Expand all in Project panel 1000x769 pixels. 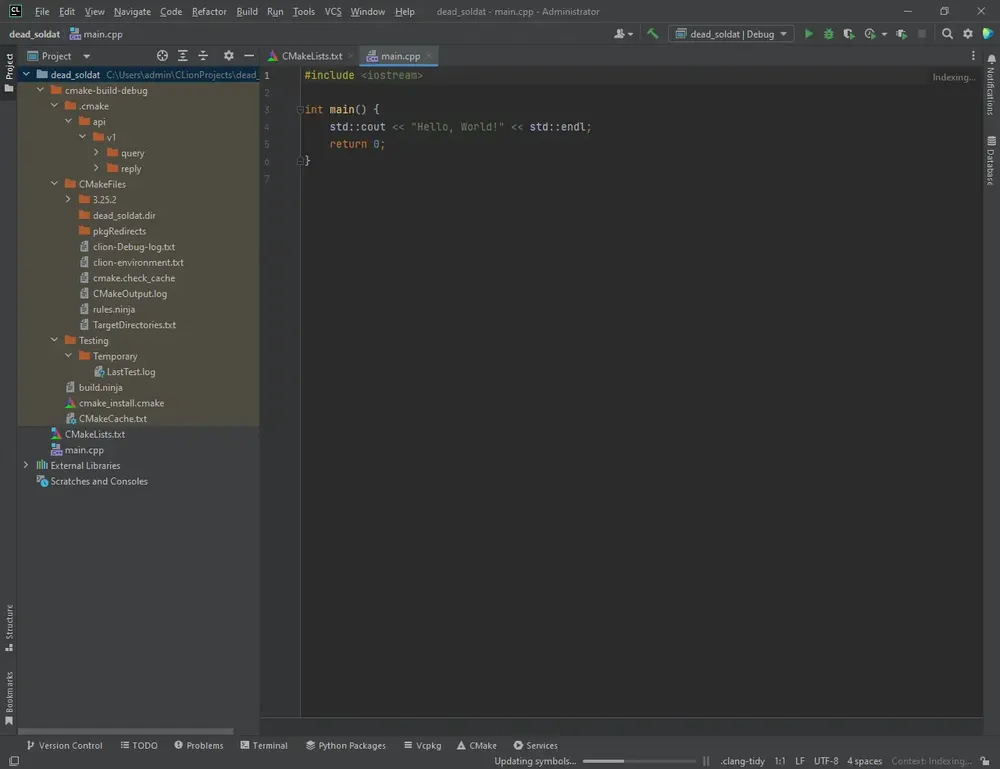point(183,56)
